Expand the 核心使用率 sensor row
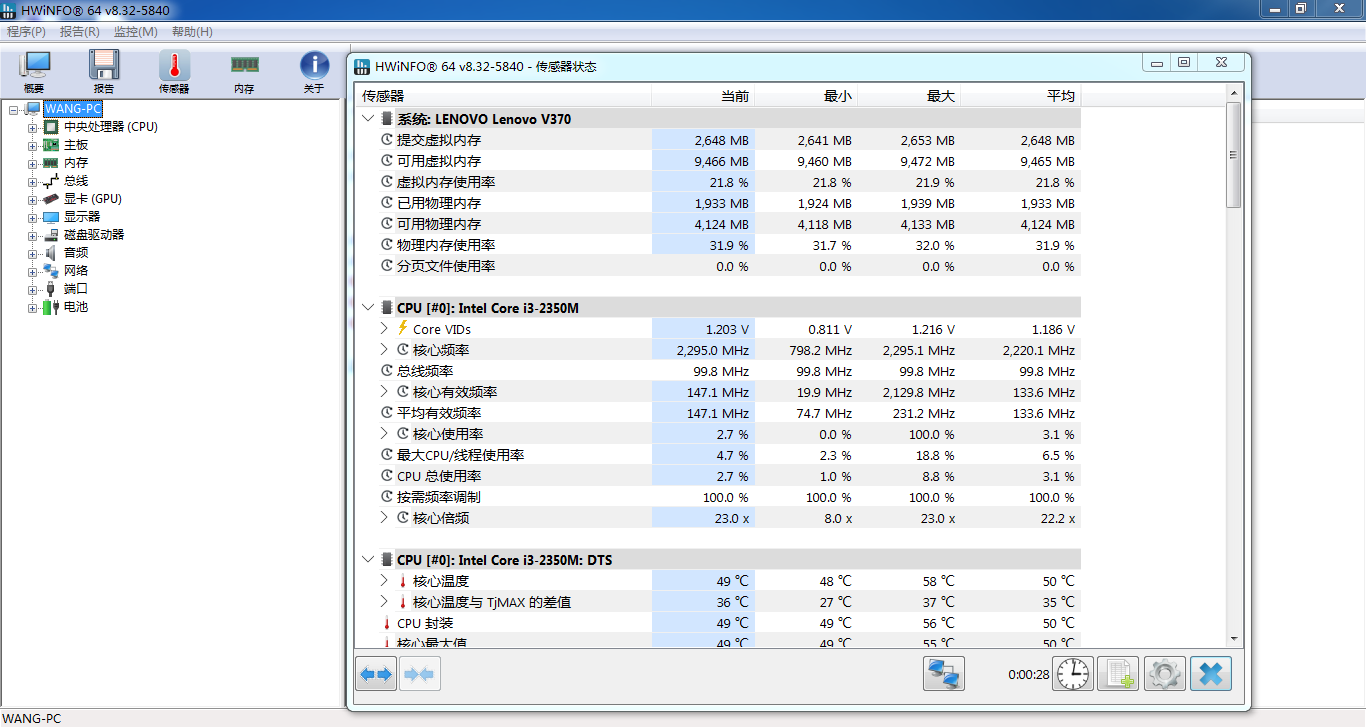Viewport: 1366px width, 728px height. [x=385, y=433]
